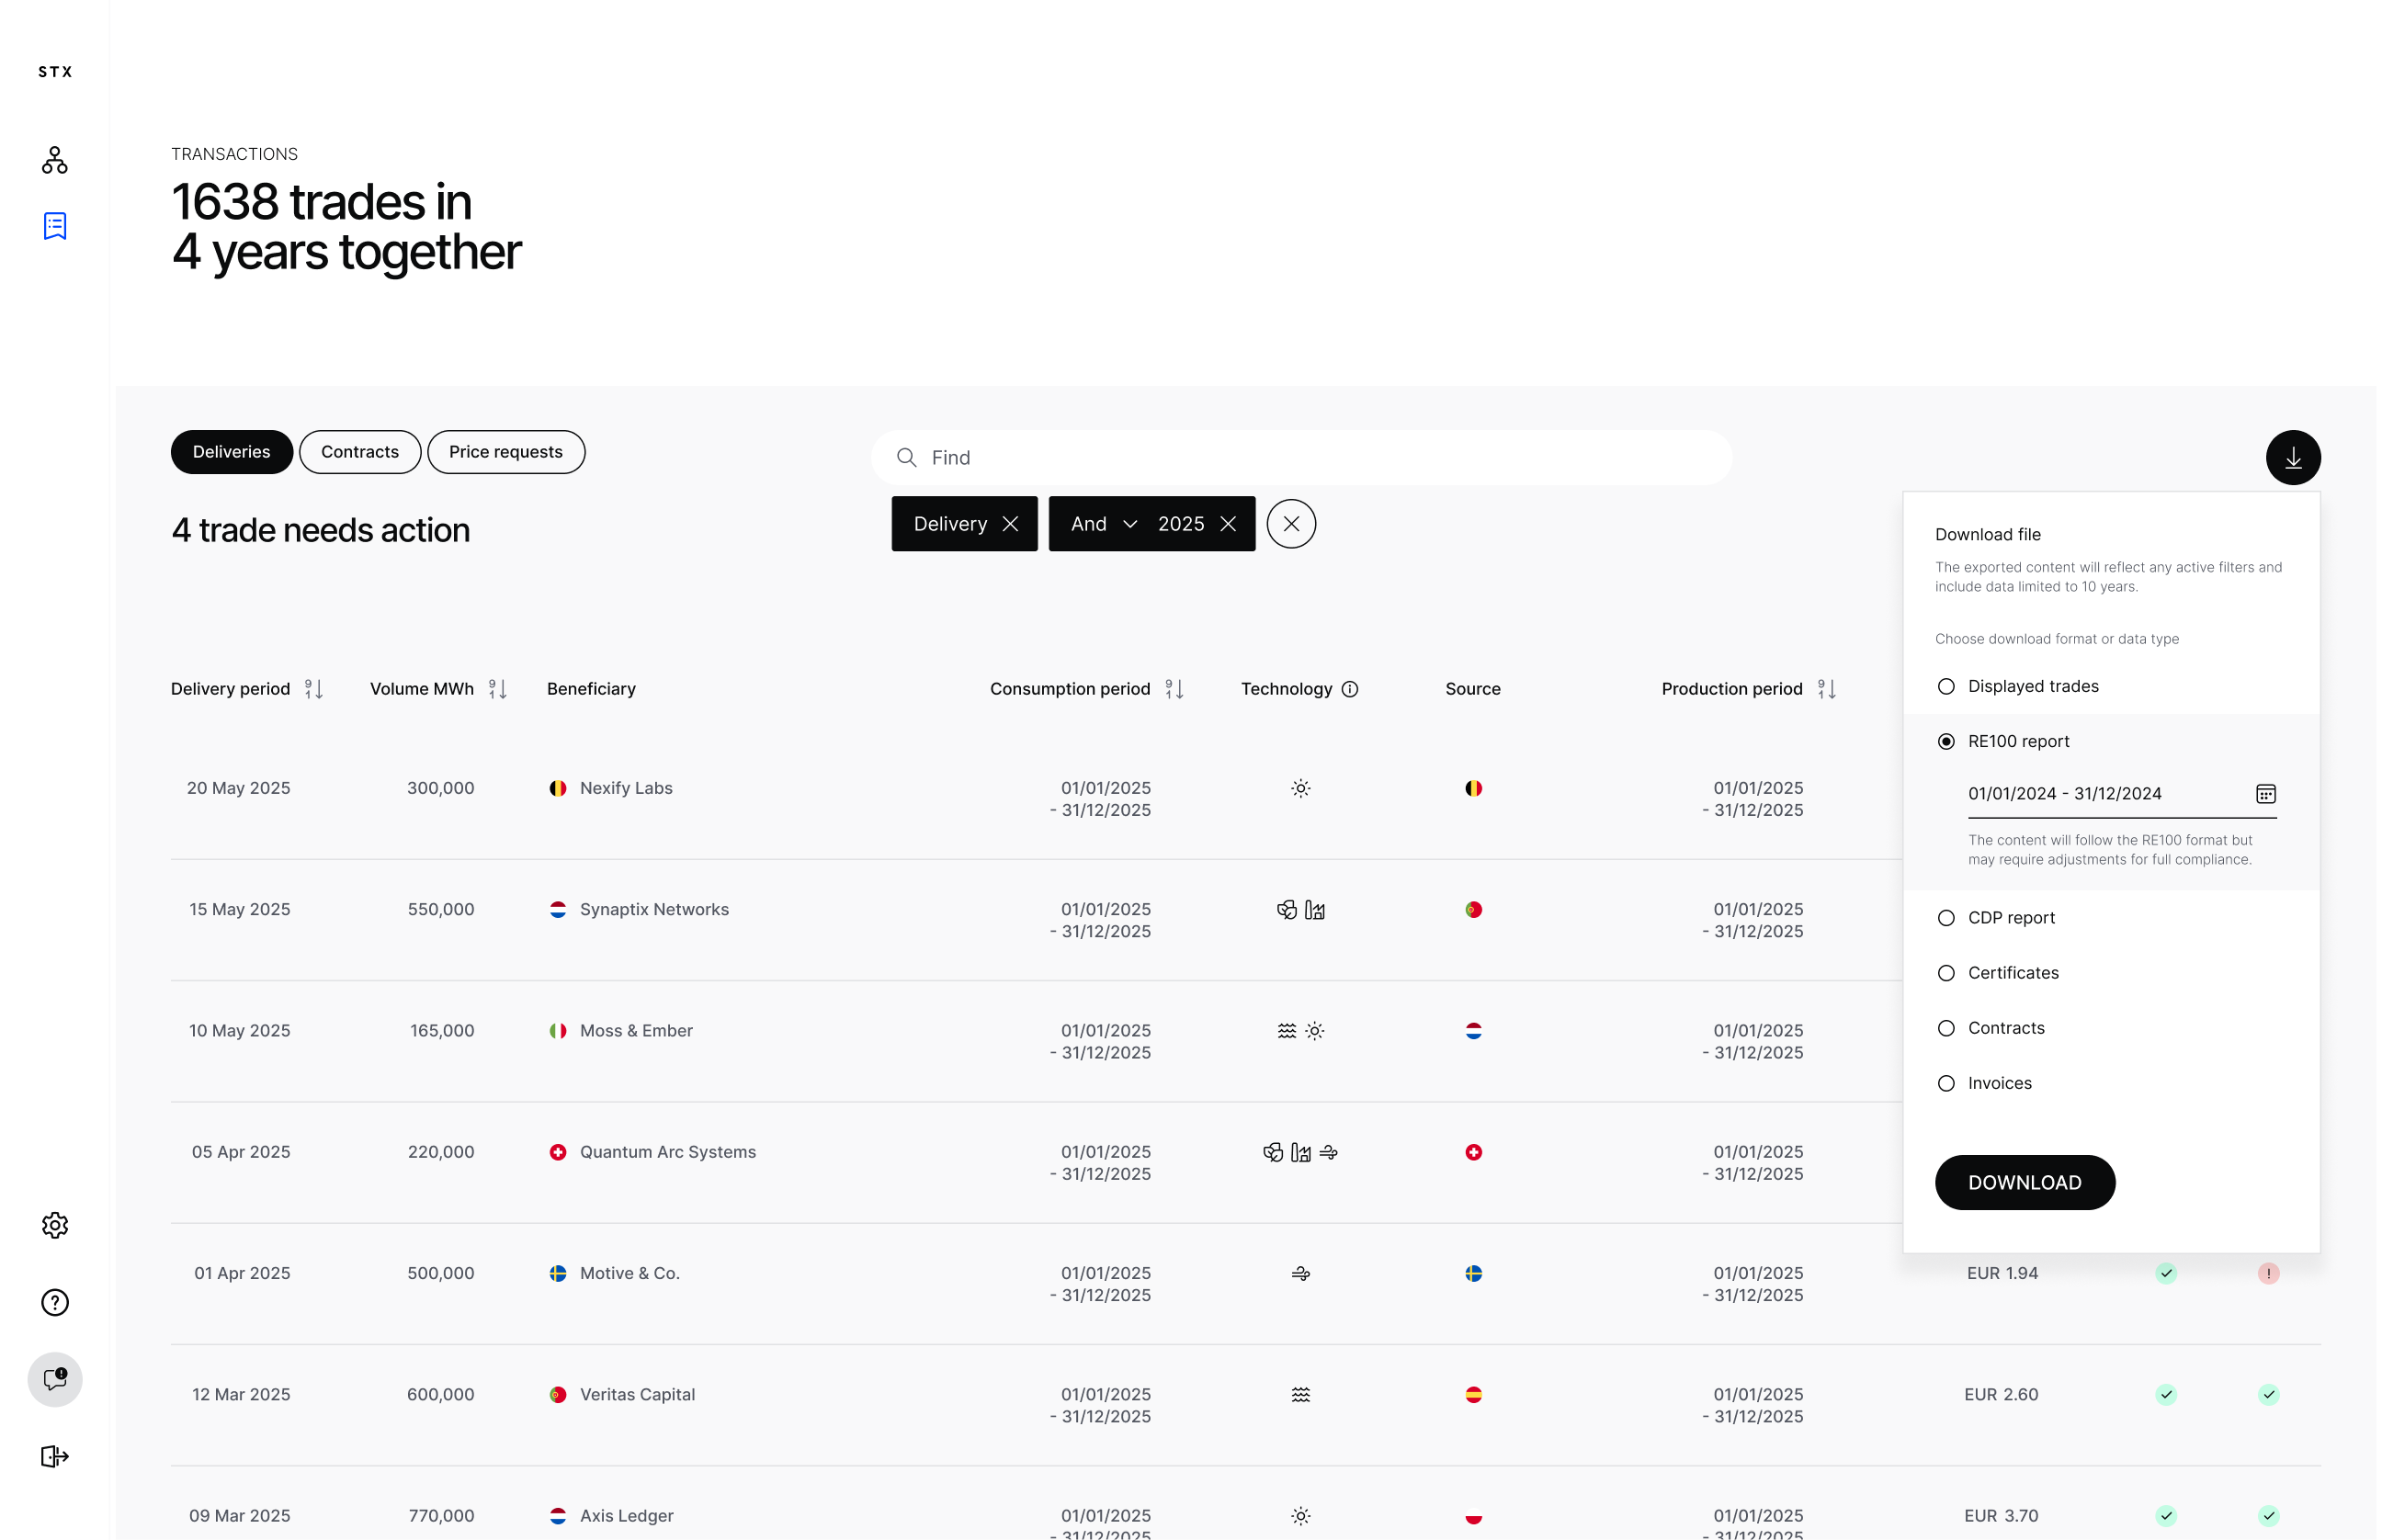
Task: Click the logout icon in sidebar
Action: pos(55,1456)
